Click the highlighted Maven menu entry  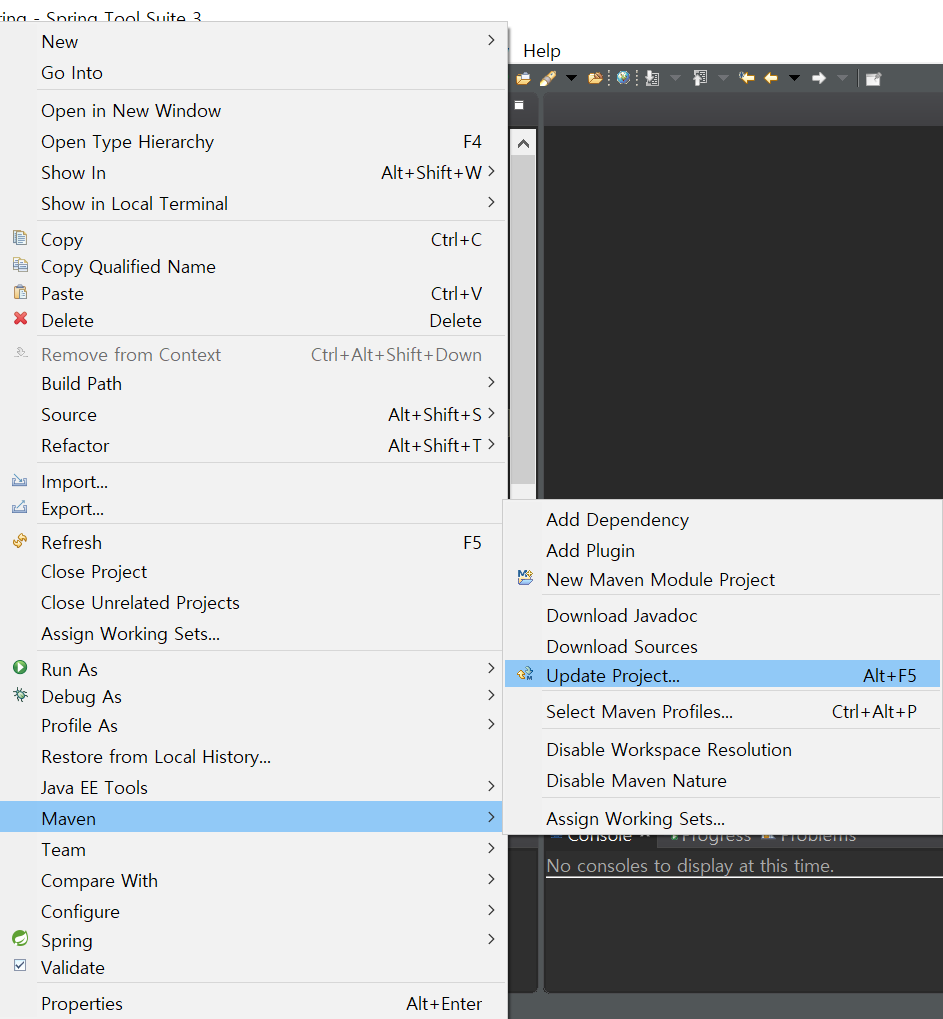(253, 818)
